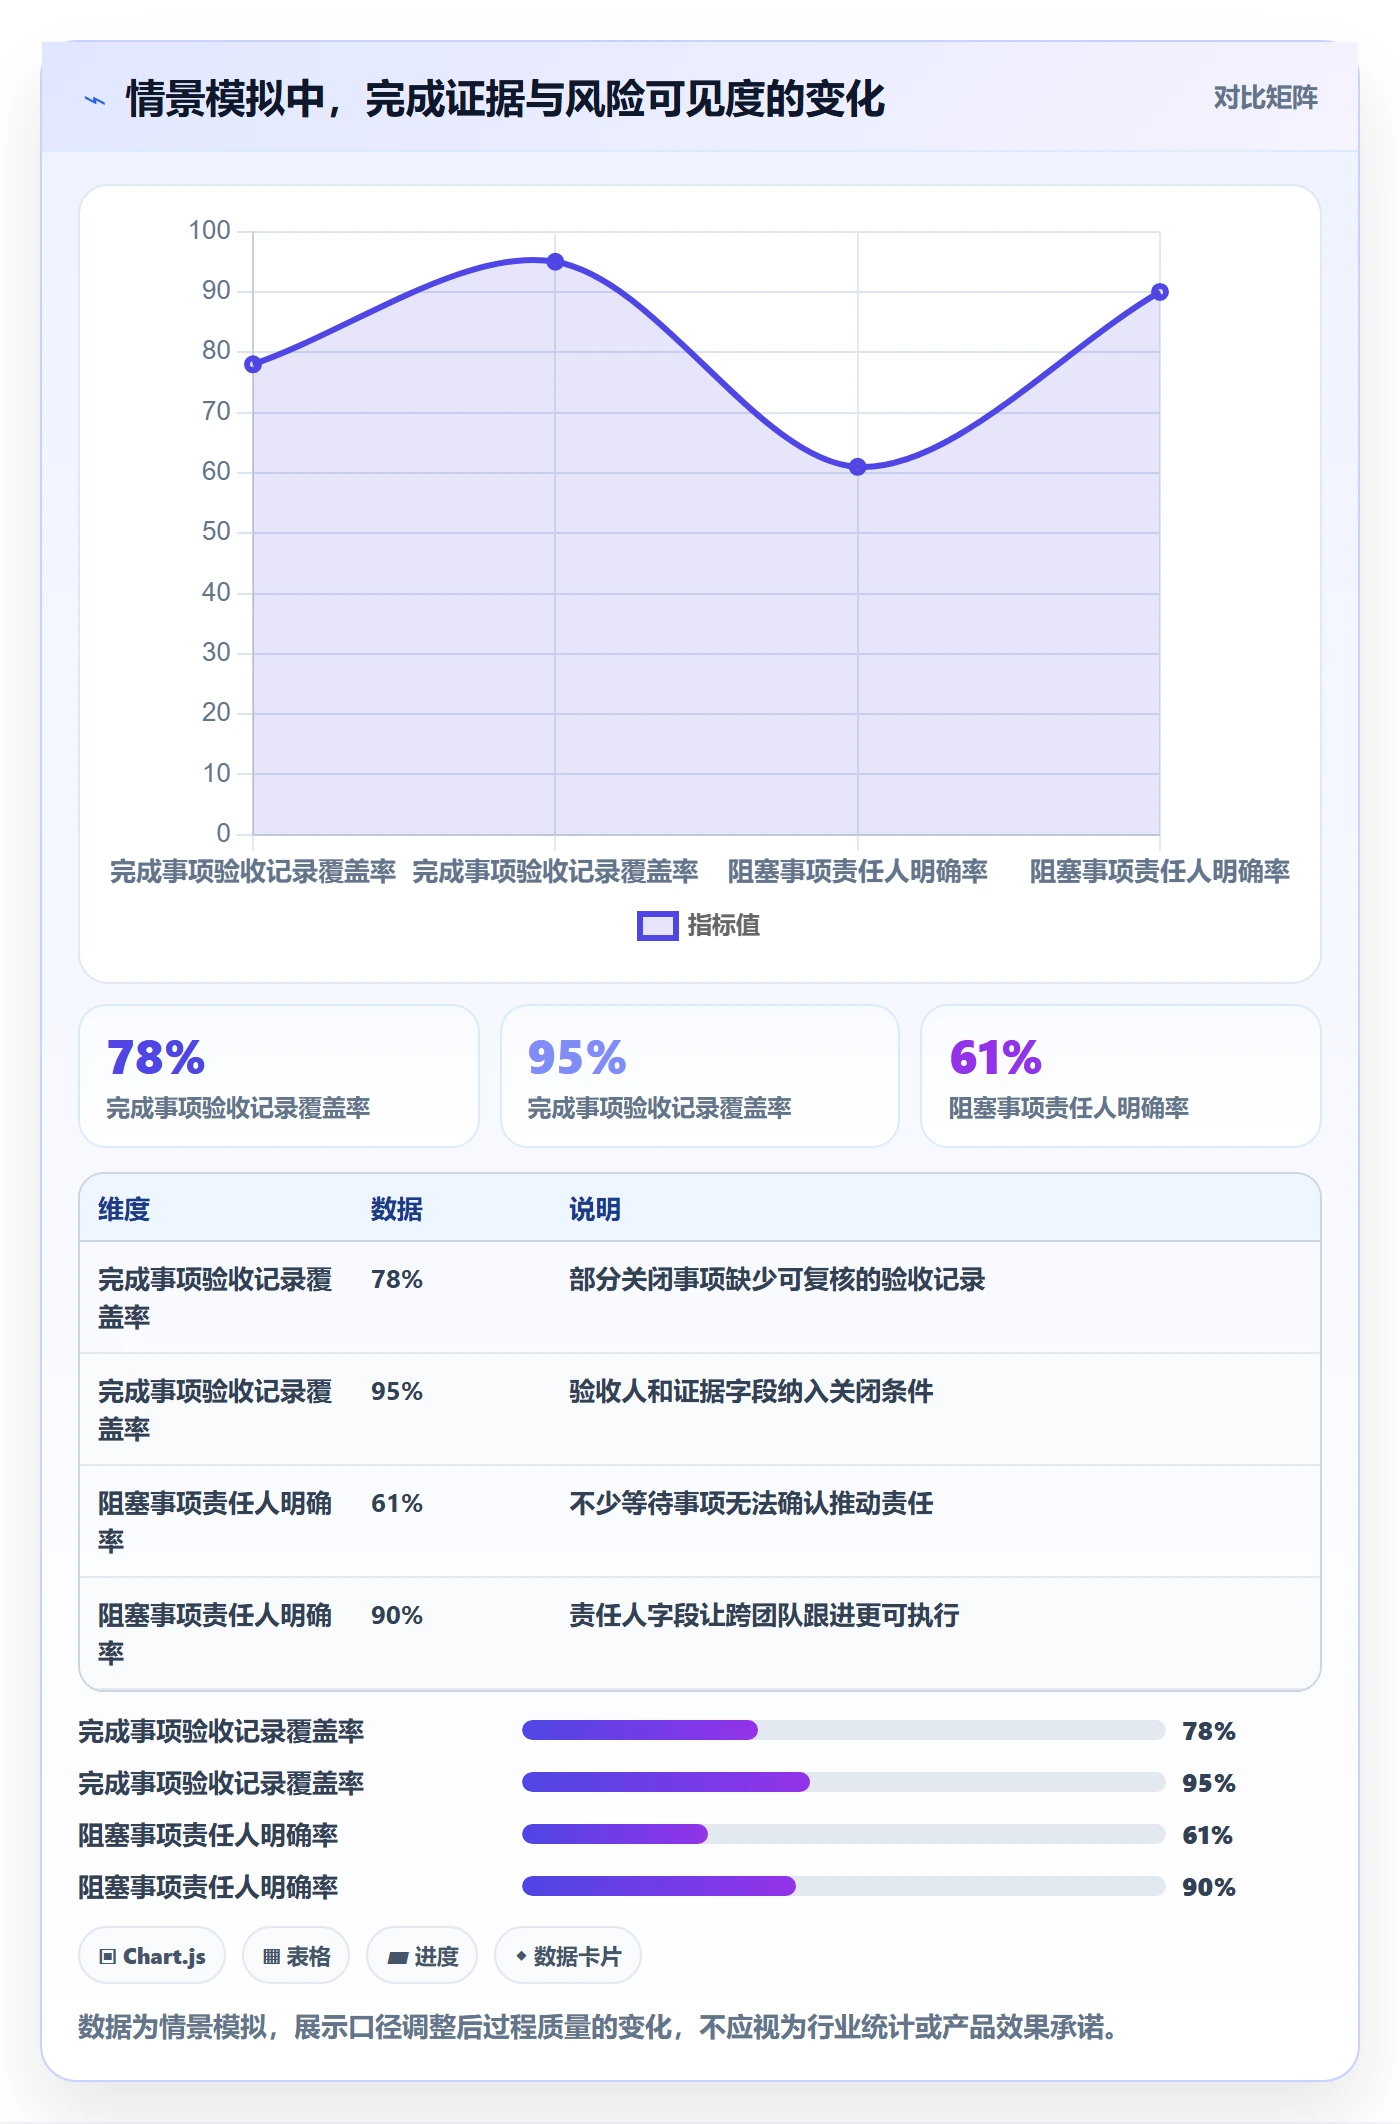Click 部分关闭事项缺少可复核的验收记录 description
1400x2124 pixels.
777,1279
